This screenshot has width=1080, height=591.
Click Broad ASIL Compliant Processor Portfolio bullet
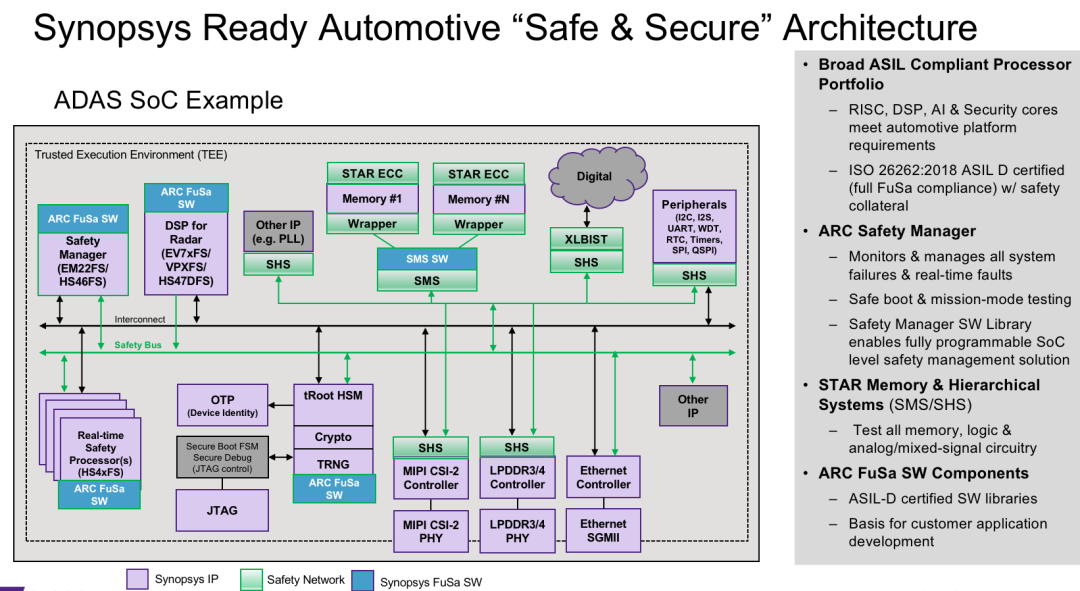(x=944, y=74)
